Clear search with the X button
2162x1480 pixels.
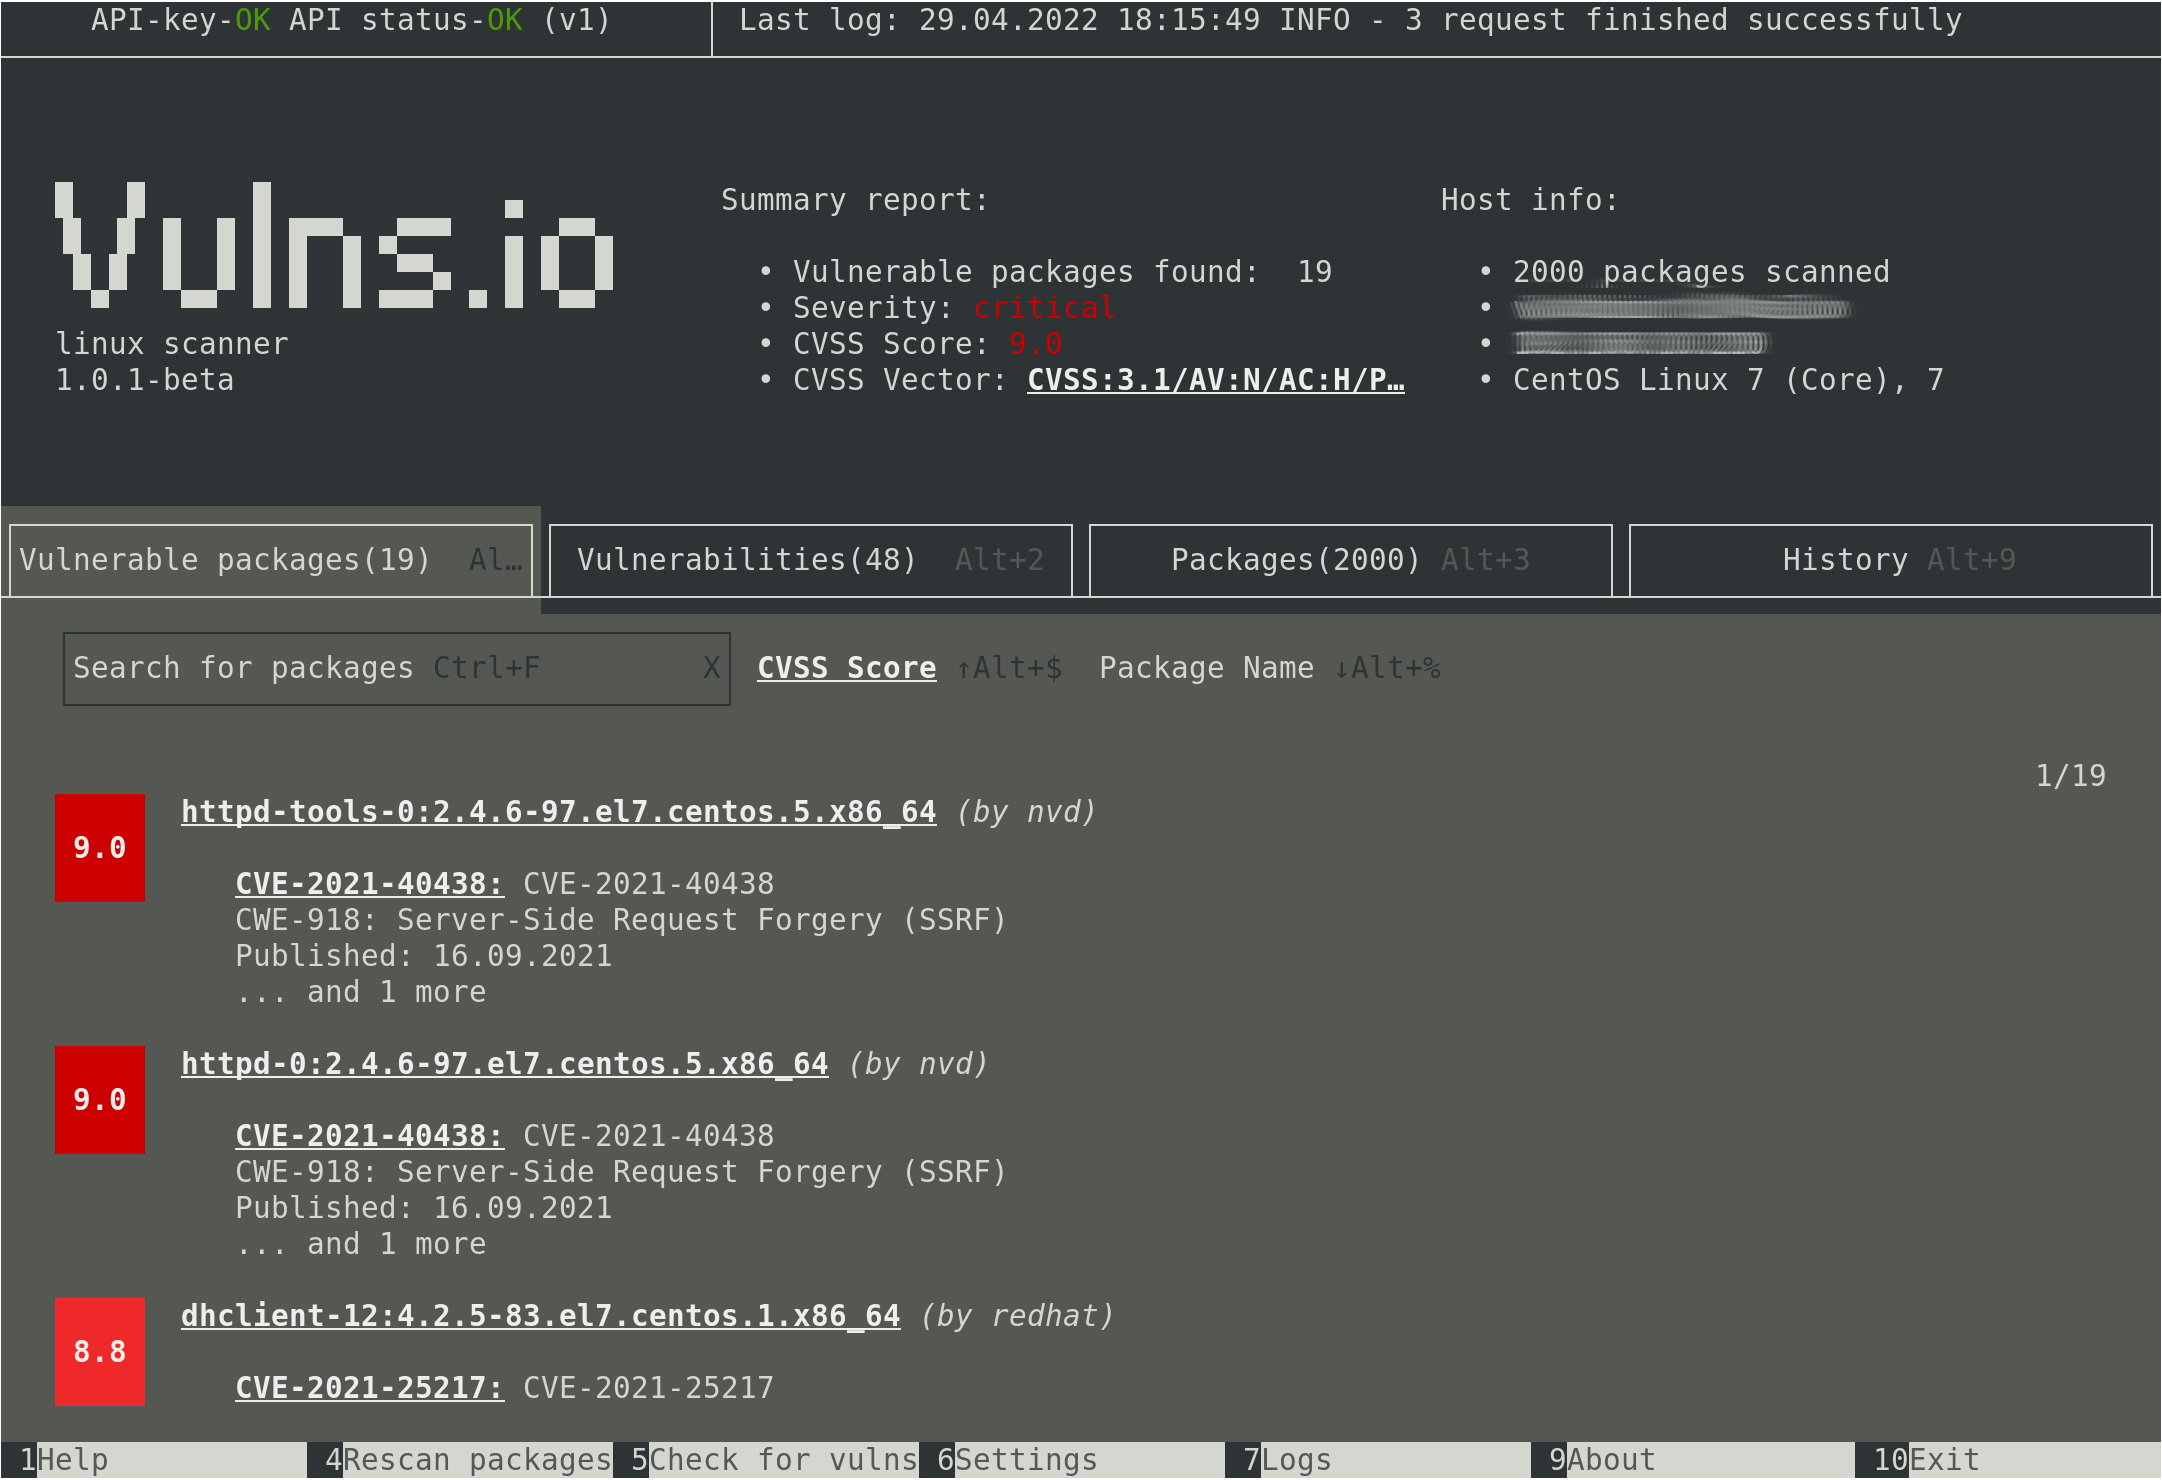(712, 668)
